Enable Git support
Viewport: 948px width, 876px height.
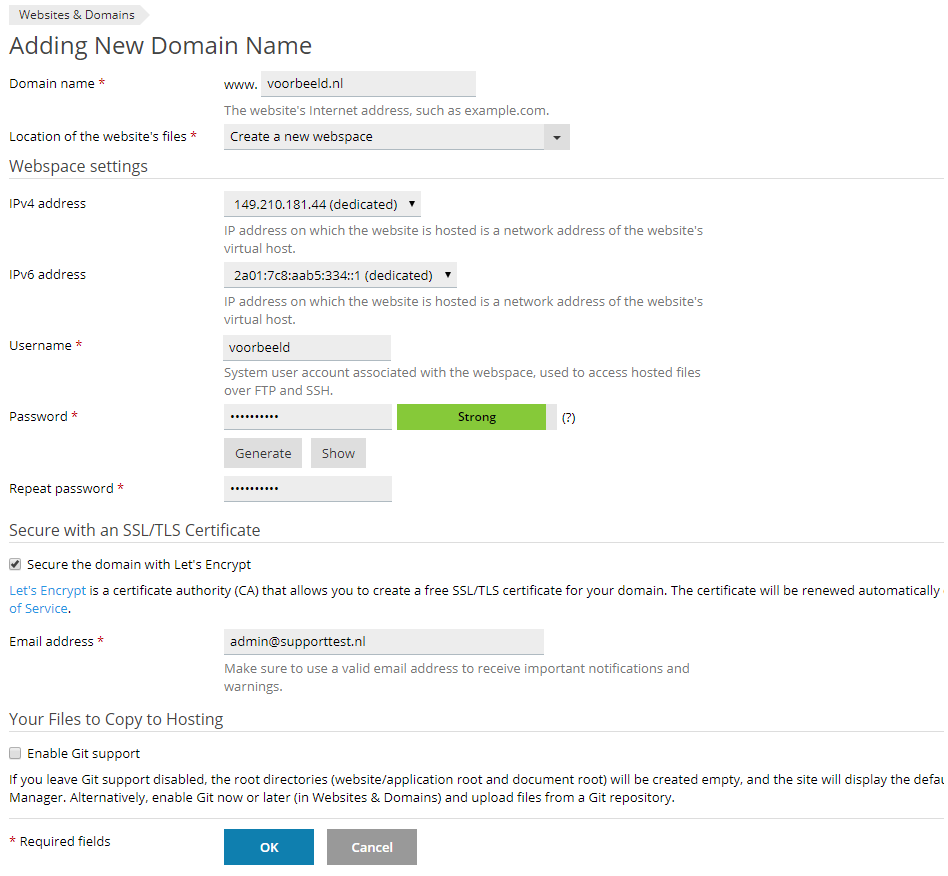coord(15,753)
